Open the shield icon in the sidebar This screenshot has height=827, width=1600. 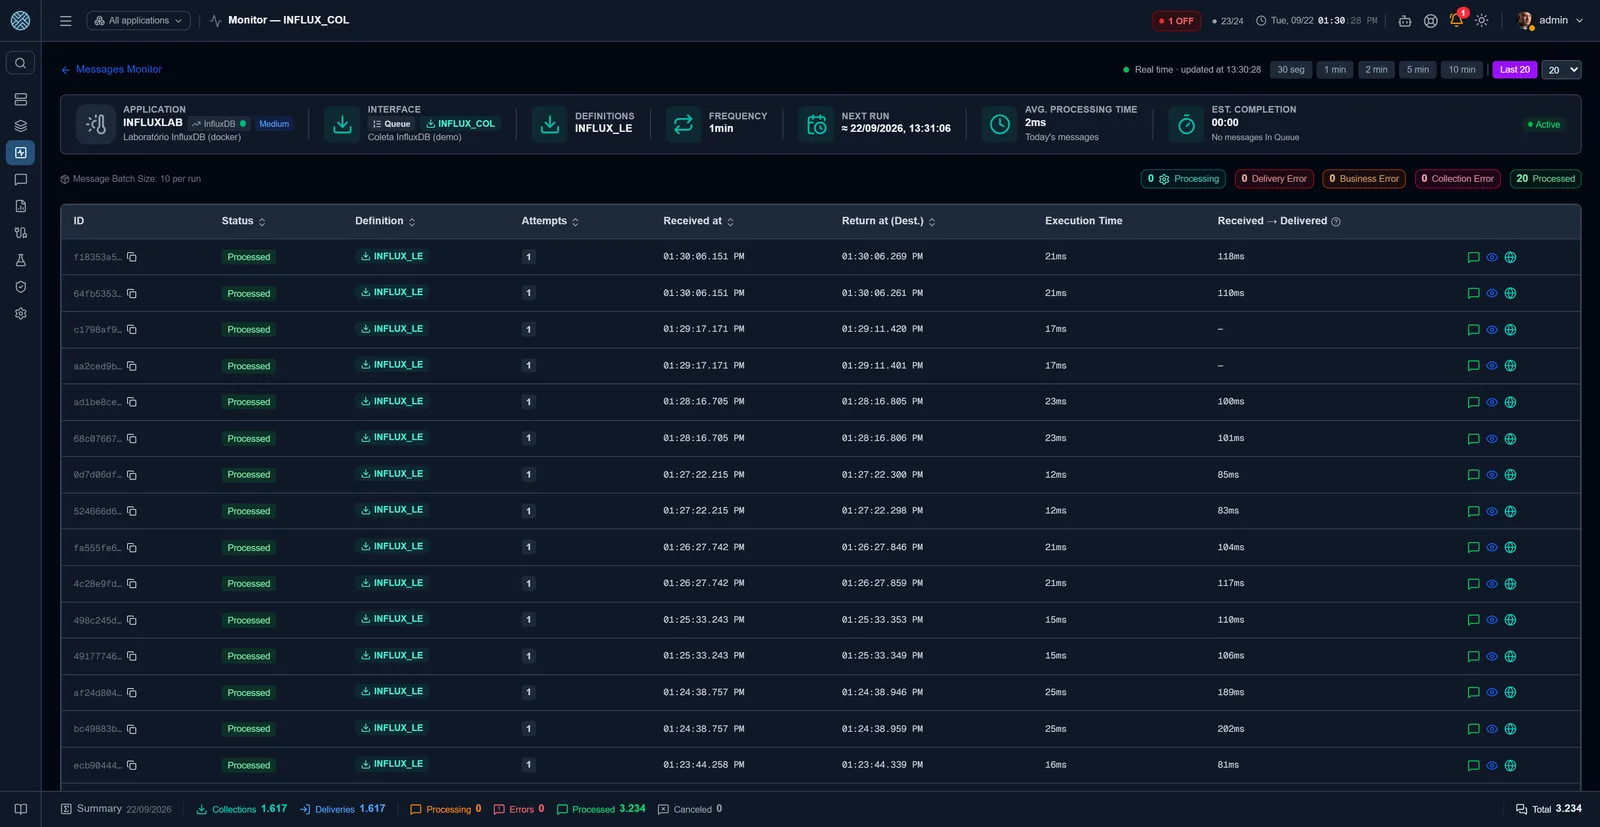coord(20,287)
